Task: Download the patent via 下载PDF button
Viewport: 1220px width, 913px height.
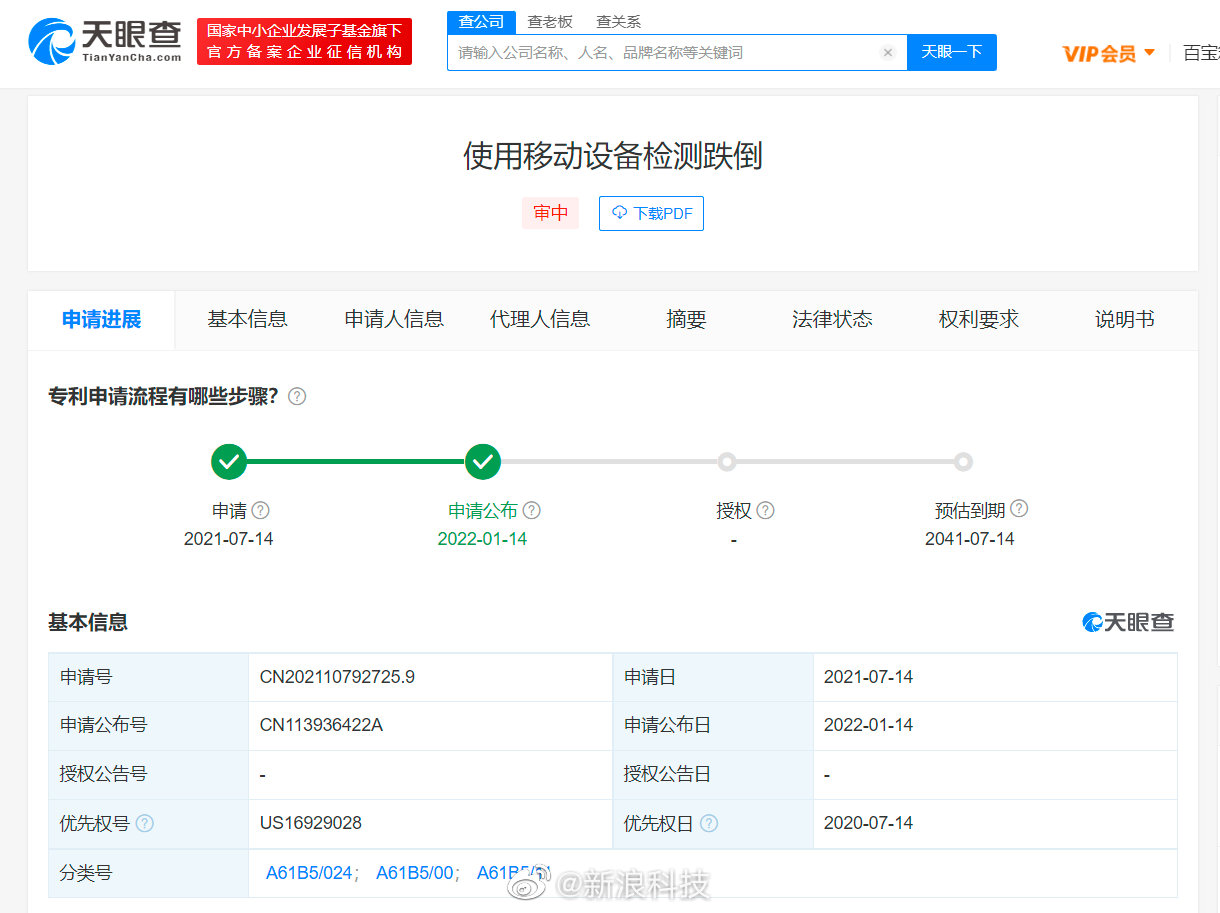Action: 651,213
